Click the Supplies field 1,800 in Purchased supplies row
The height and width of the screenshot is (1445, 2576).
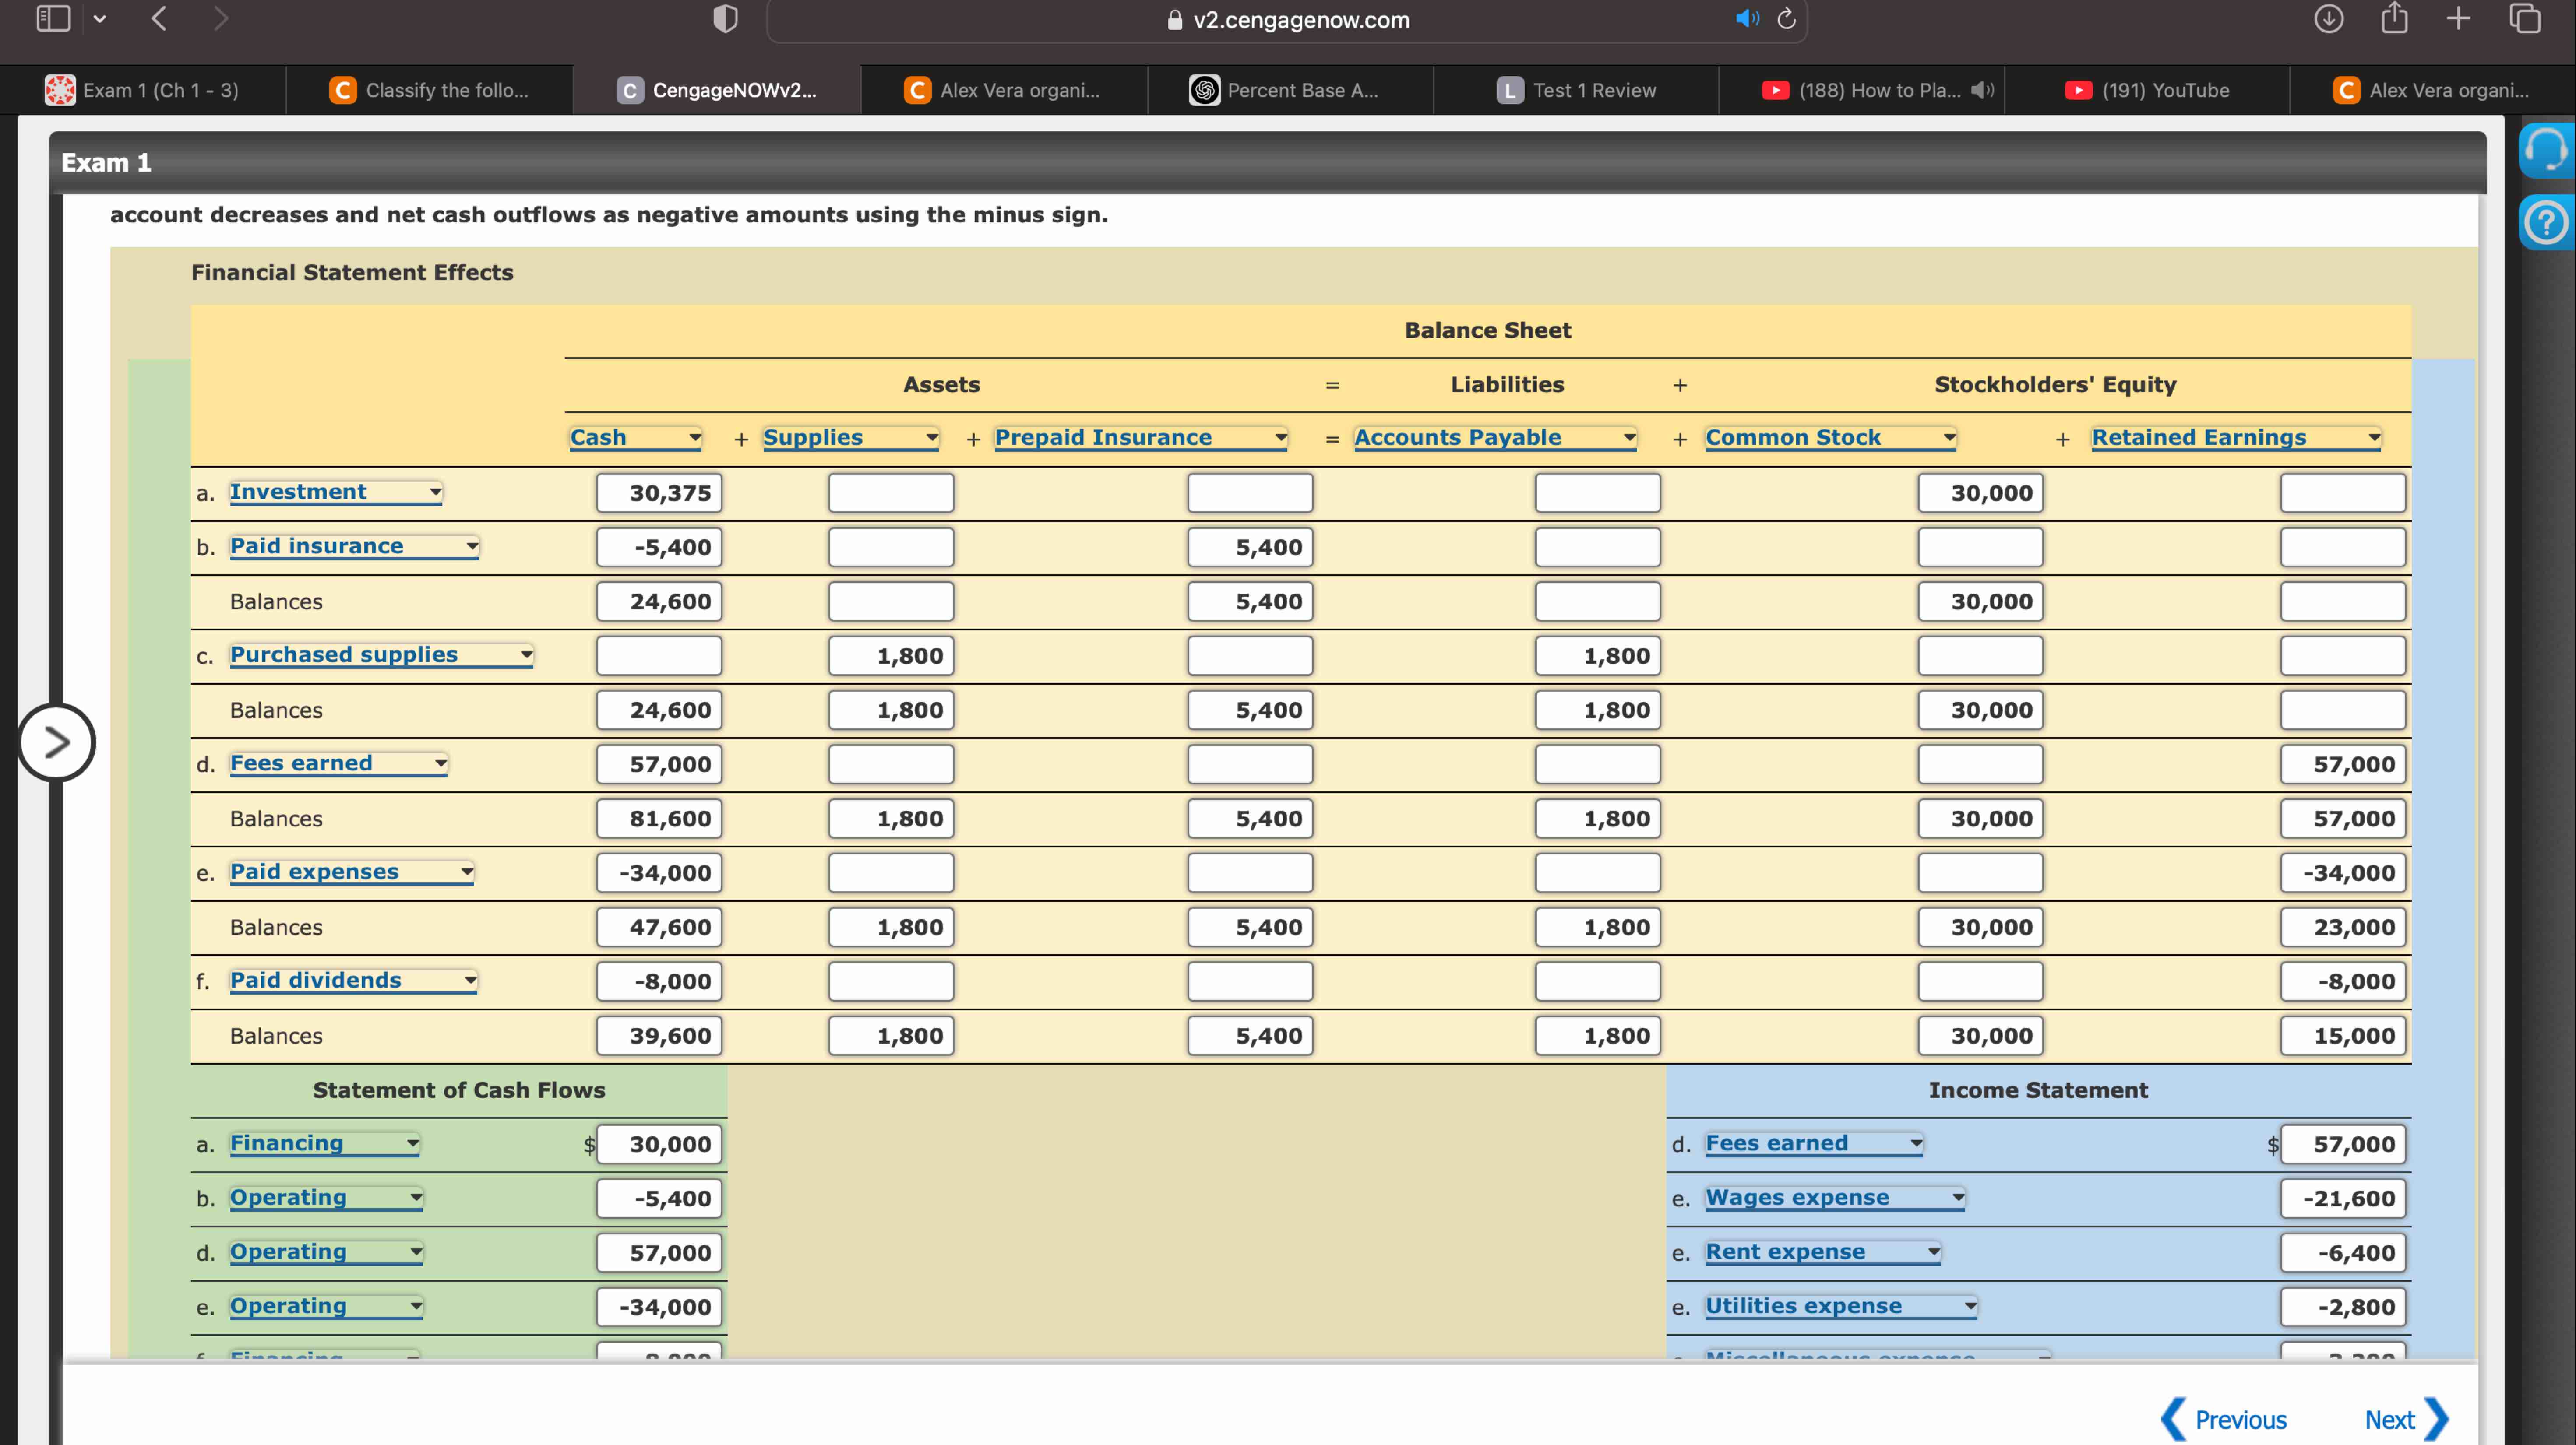891,656
